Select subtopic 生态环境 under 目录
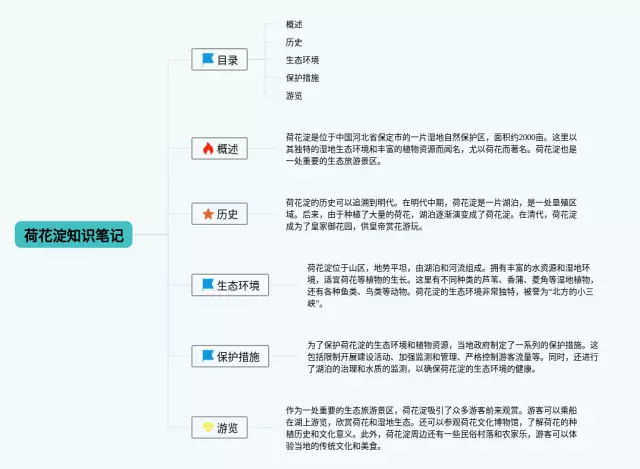This screenshot has width=640, height=469. tap(302, 60)
